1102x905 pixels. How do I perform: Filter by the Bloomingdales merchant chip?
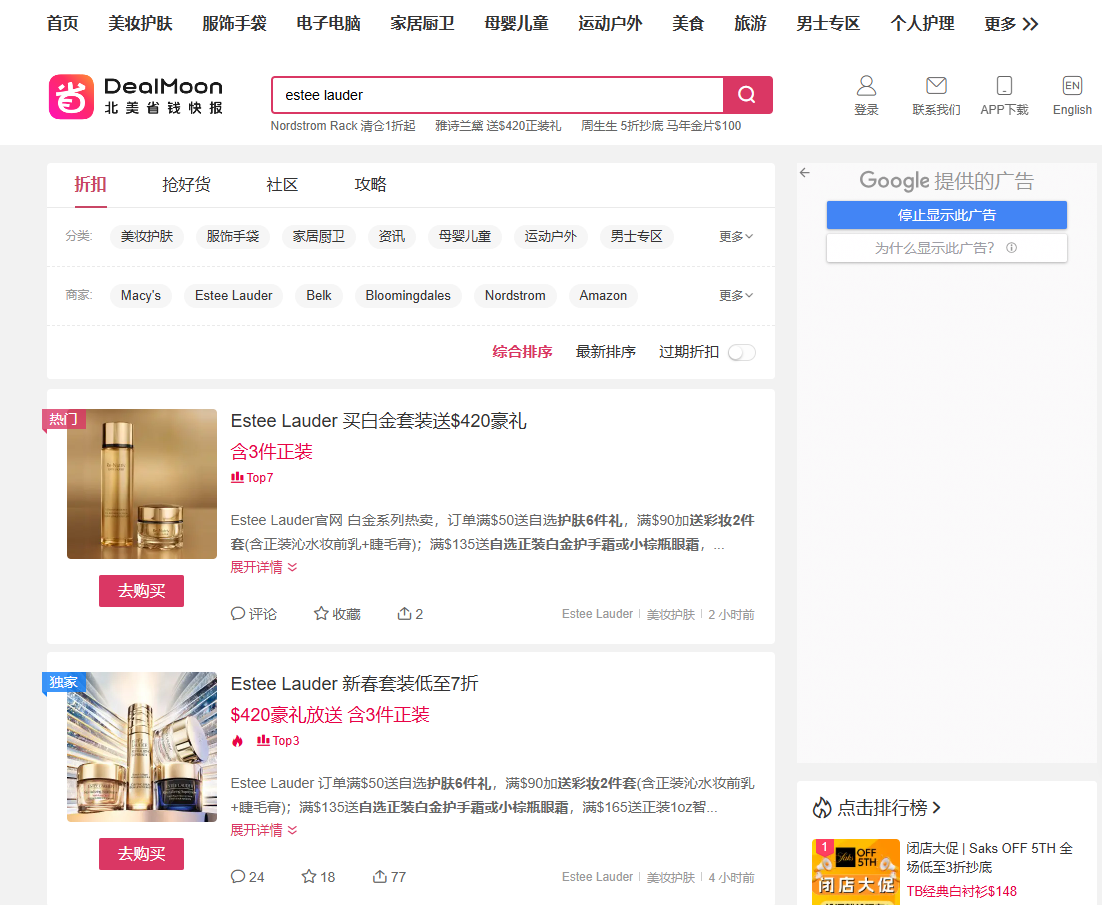tap(408, 296)
